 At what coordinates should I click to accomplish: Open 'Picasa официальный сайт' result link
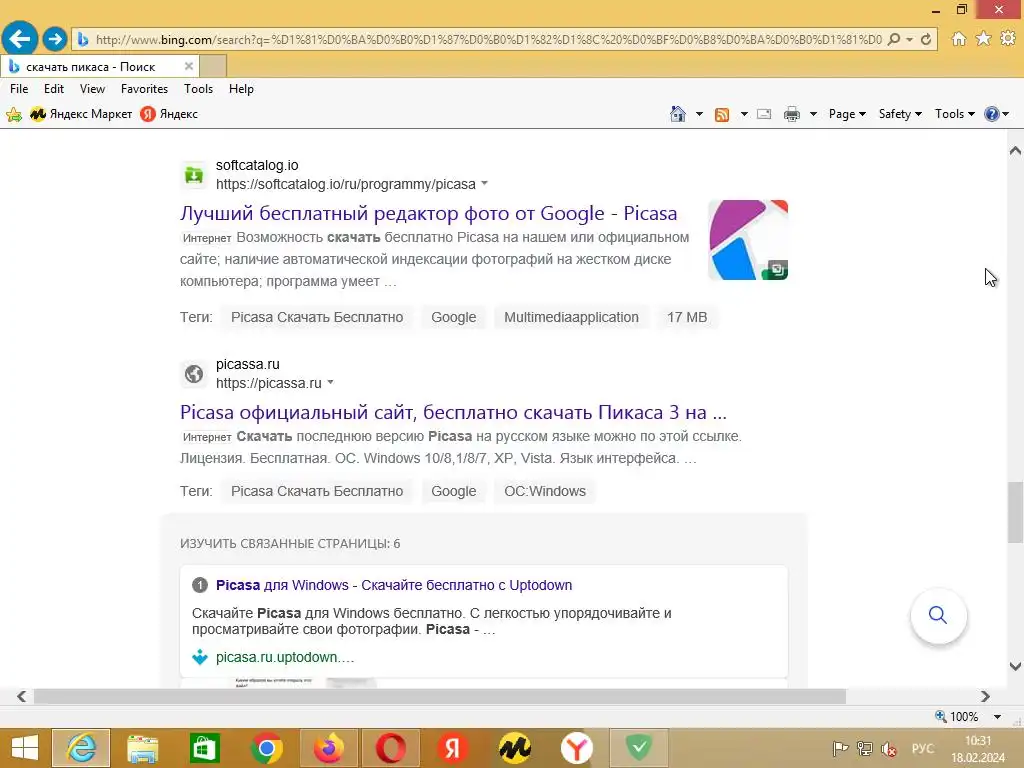tap(453, 412)
